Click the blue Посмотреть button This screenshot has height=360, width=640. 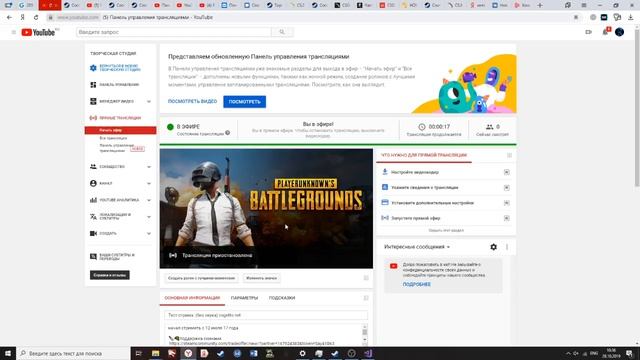pos(244,102)
